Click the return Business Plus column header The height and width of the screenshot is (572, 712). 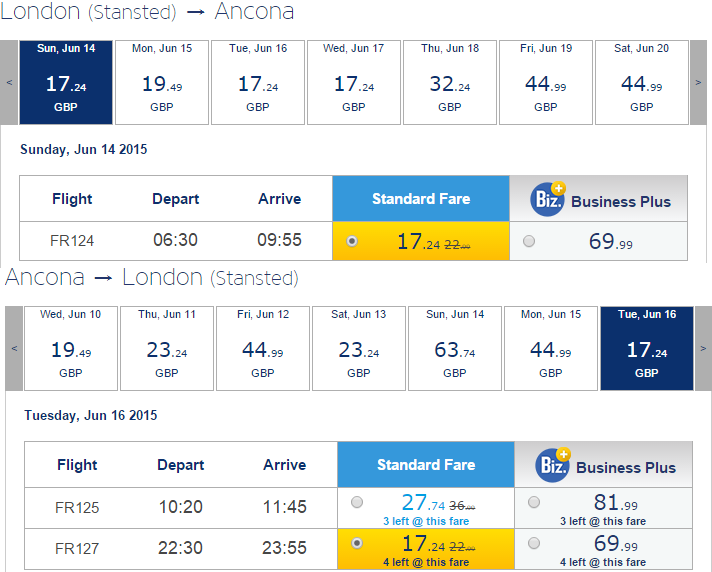(x=603, y=465)
